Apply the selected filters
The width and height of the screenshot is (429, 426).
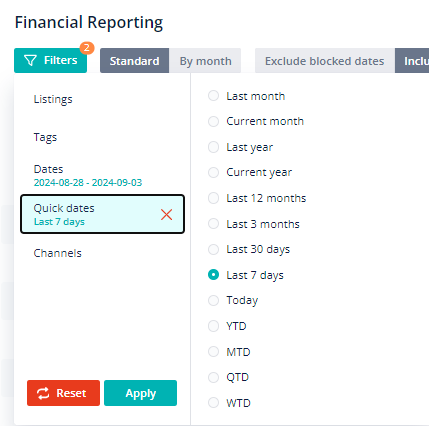pos(140,393)
